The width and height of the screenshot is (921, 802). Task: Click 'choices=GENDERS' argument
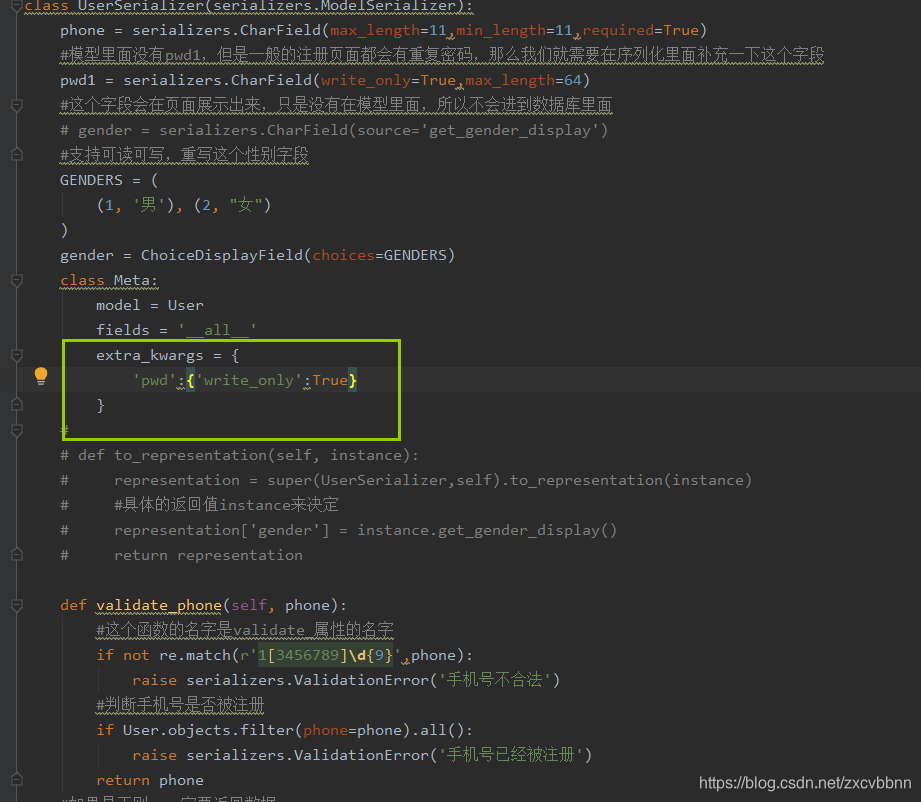click(x=379, y=256)
